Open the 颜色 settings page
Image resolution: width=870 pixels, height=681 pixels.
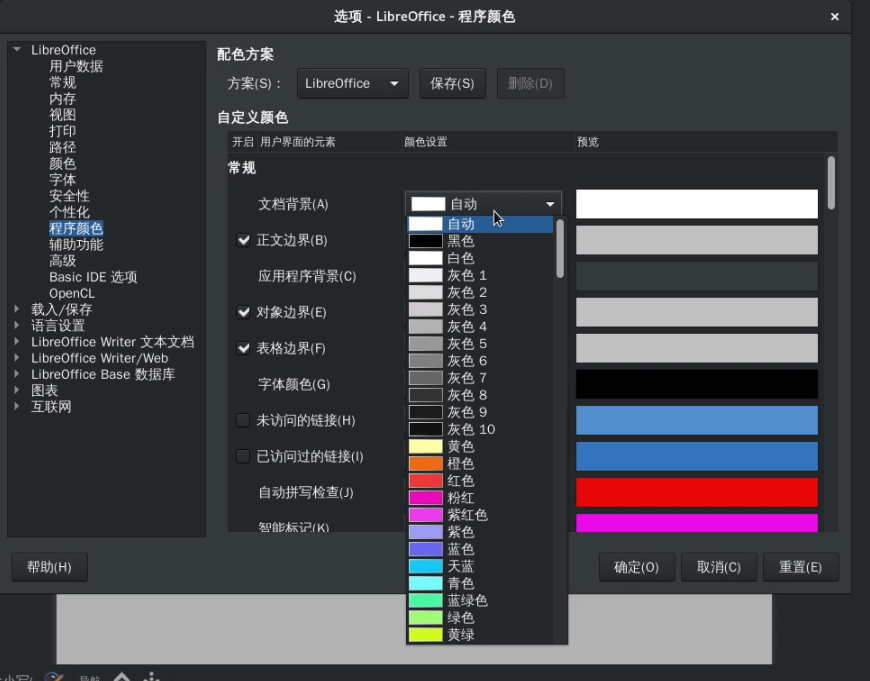pos(63,163)
